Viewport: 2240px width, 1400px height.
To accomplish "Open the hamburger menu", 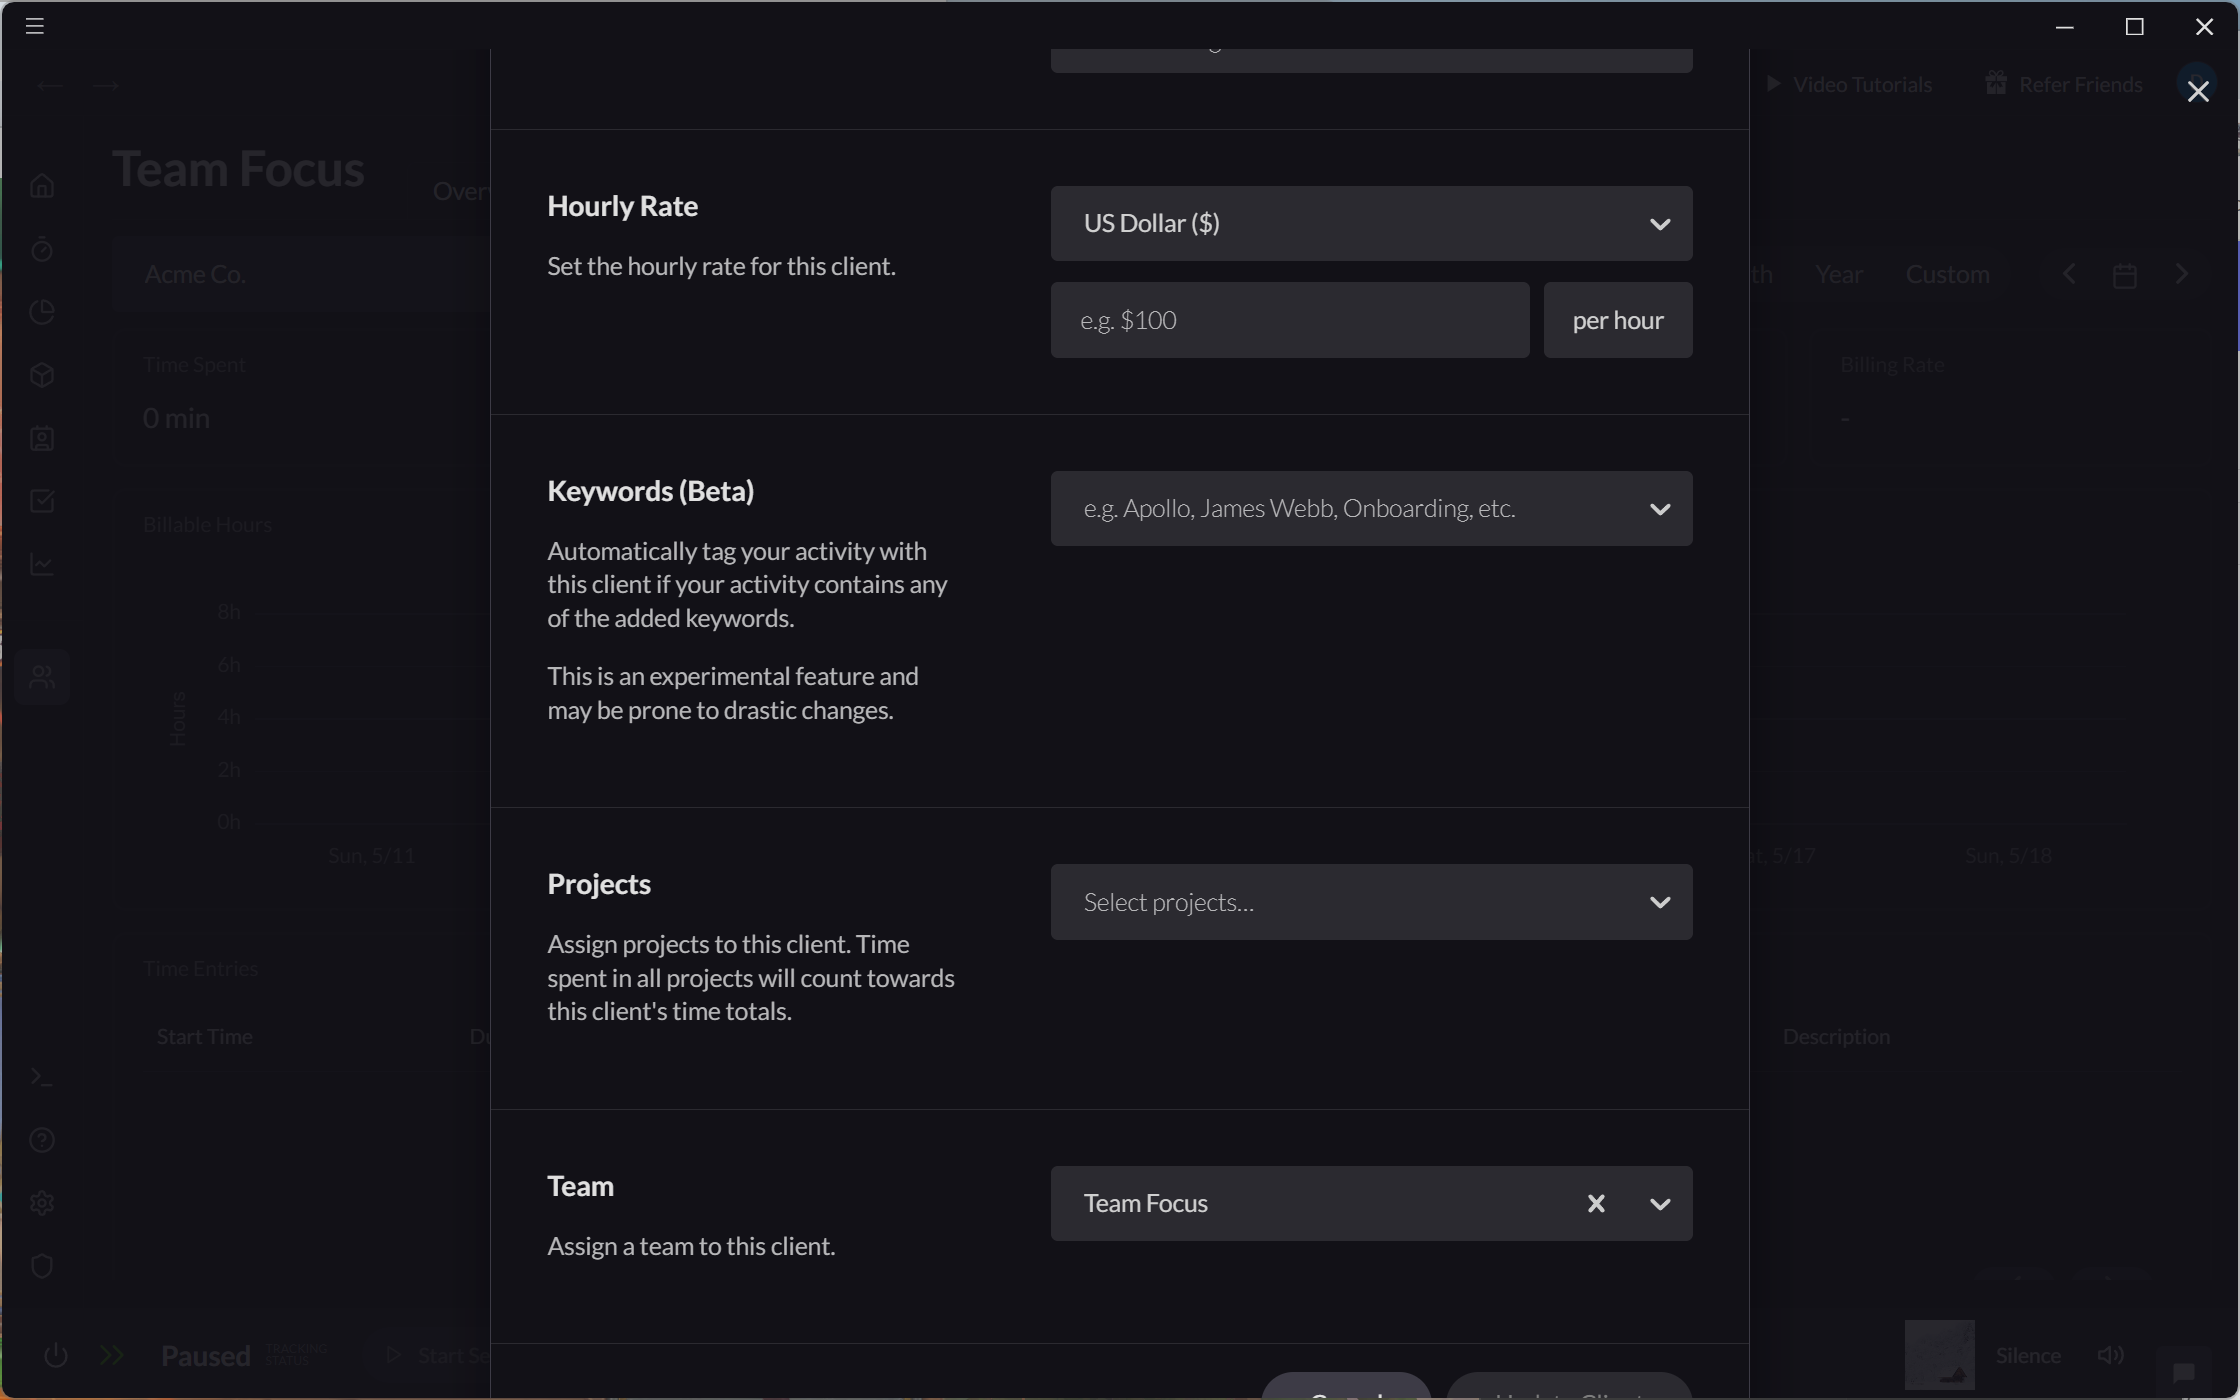I will tap(34, 25).
